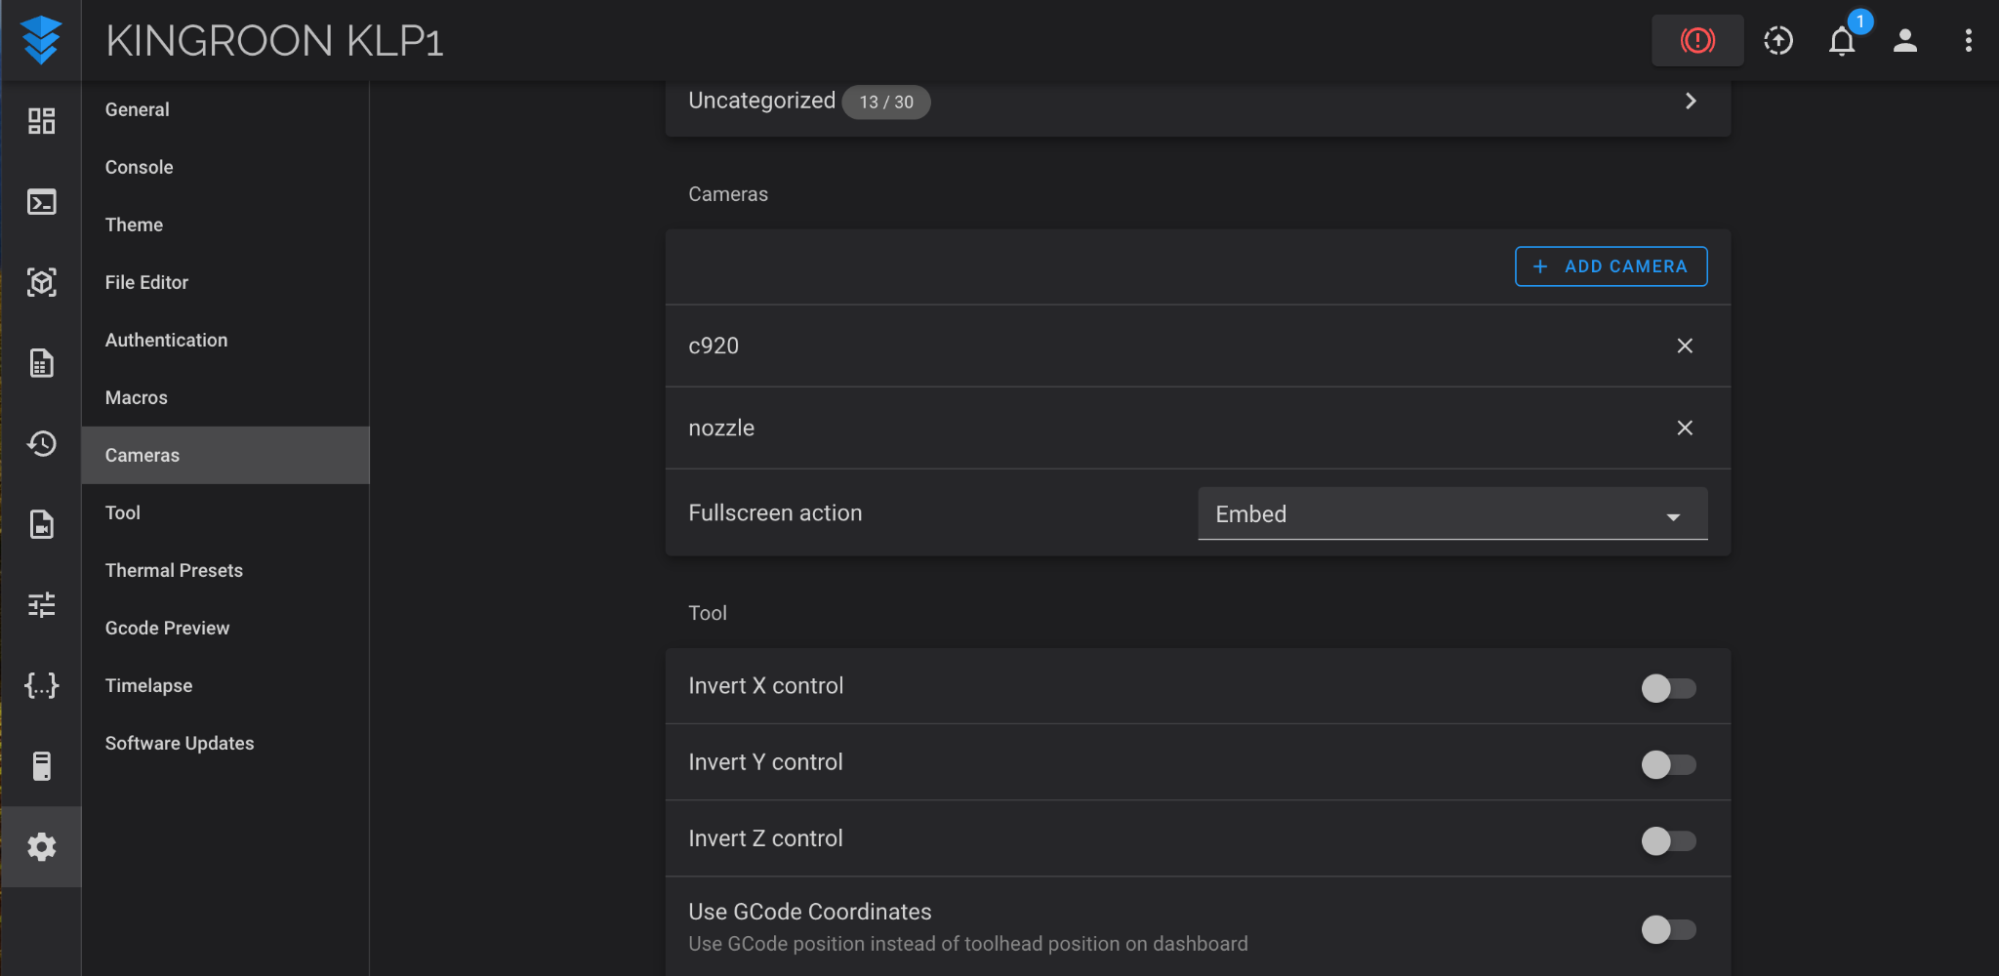
Task: Remove the c920 camera entry
Action: coord(1684,346)
